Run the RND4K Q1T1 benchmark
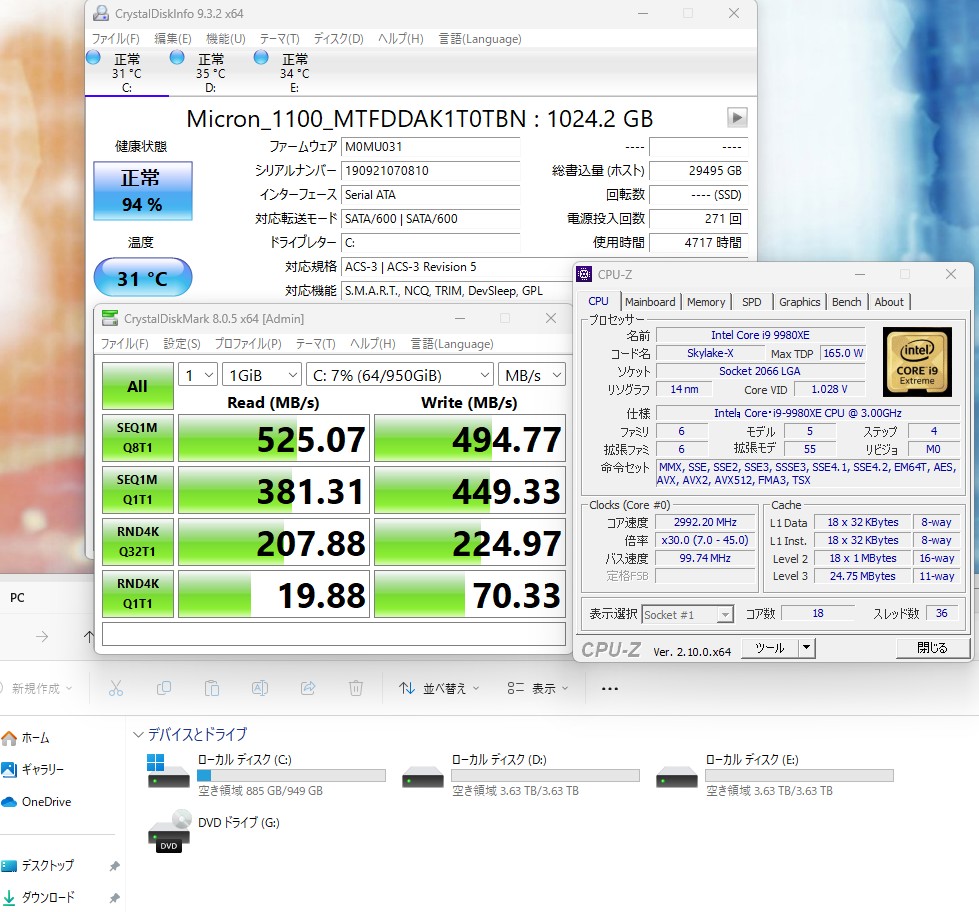This screenshot has width=979, height=912. (137, 593)
